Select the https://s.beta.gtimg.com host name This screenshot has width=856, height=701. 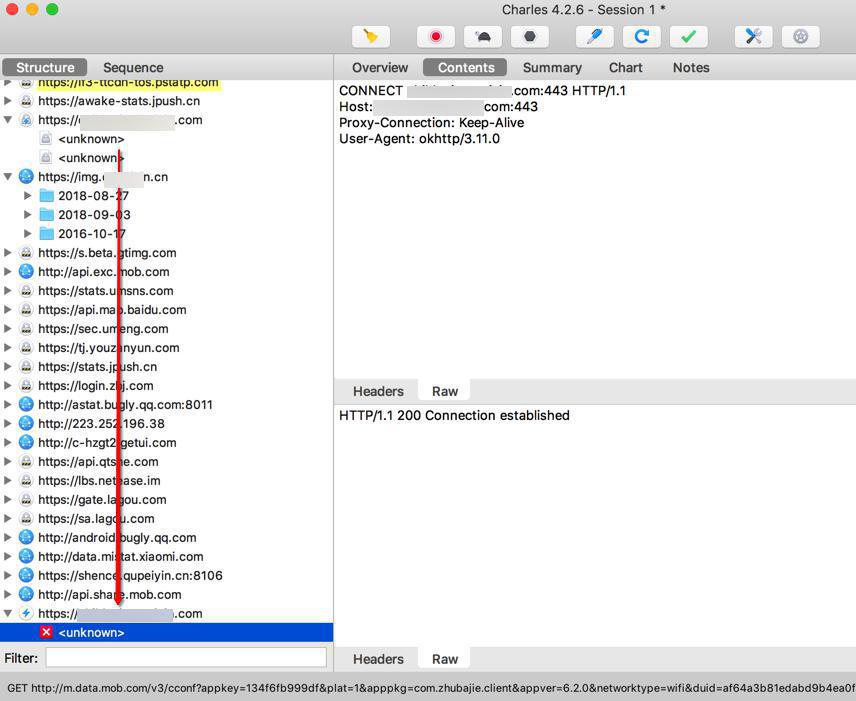(107, 253)
